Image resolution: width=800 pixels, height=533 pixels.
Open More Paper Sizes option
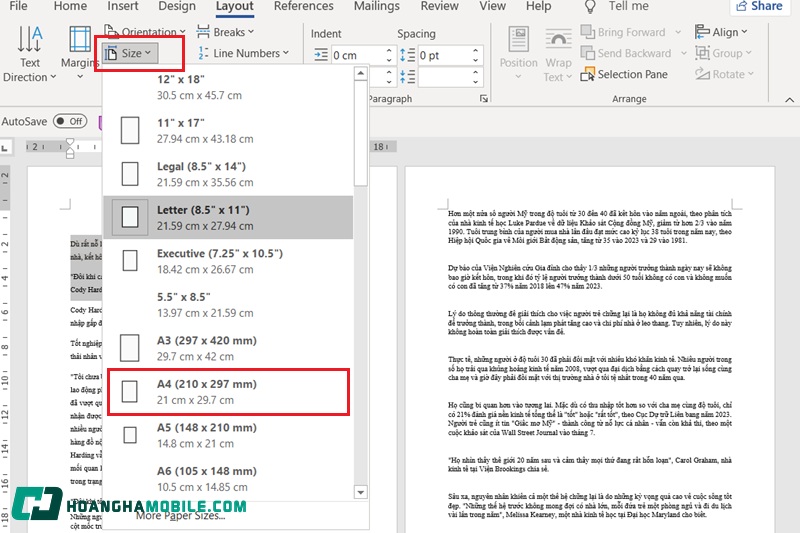click(x=180, y=515)
